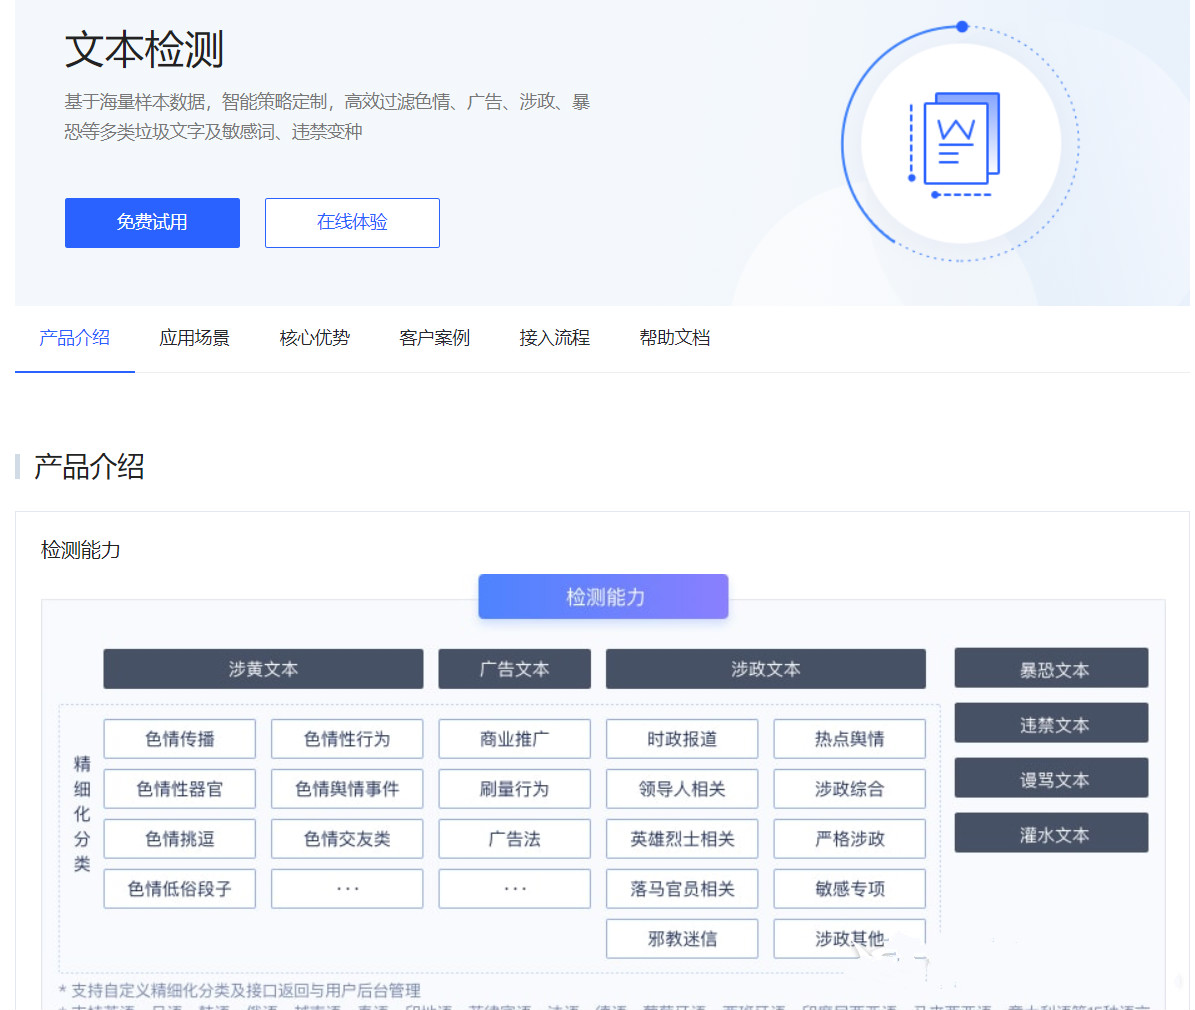The width and height of the screenshot is (1195, 1010).
Task: Select the 涉政文本 category header
Action: (765, 669)
